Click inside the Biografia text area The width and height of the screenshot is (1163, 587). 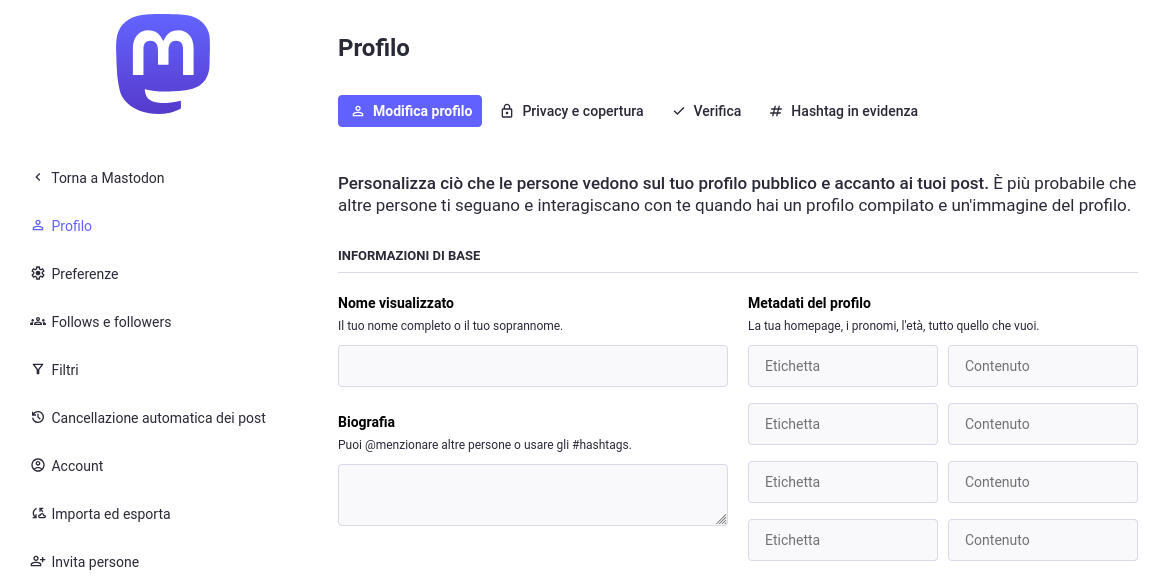(x=530, y=494)
